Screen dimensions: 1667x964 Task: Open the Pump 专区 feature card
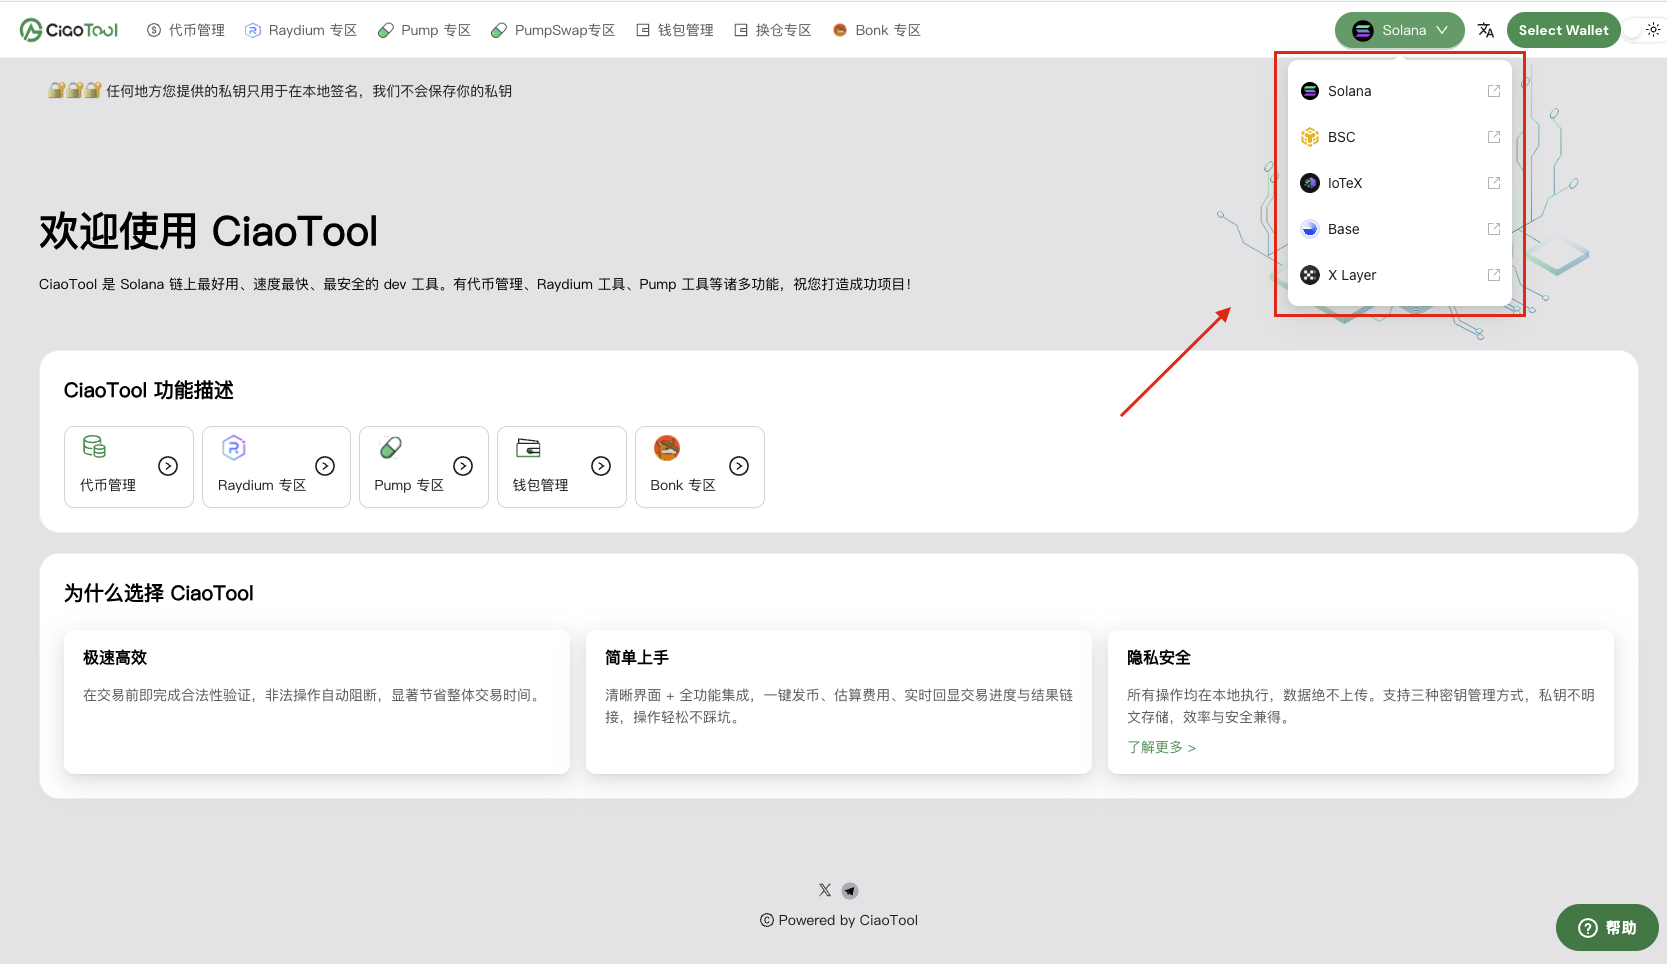click(x=424, y=467)
